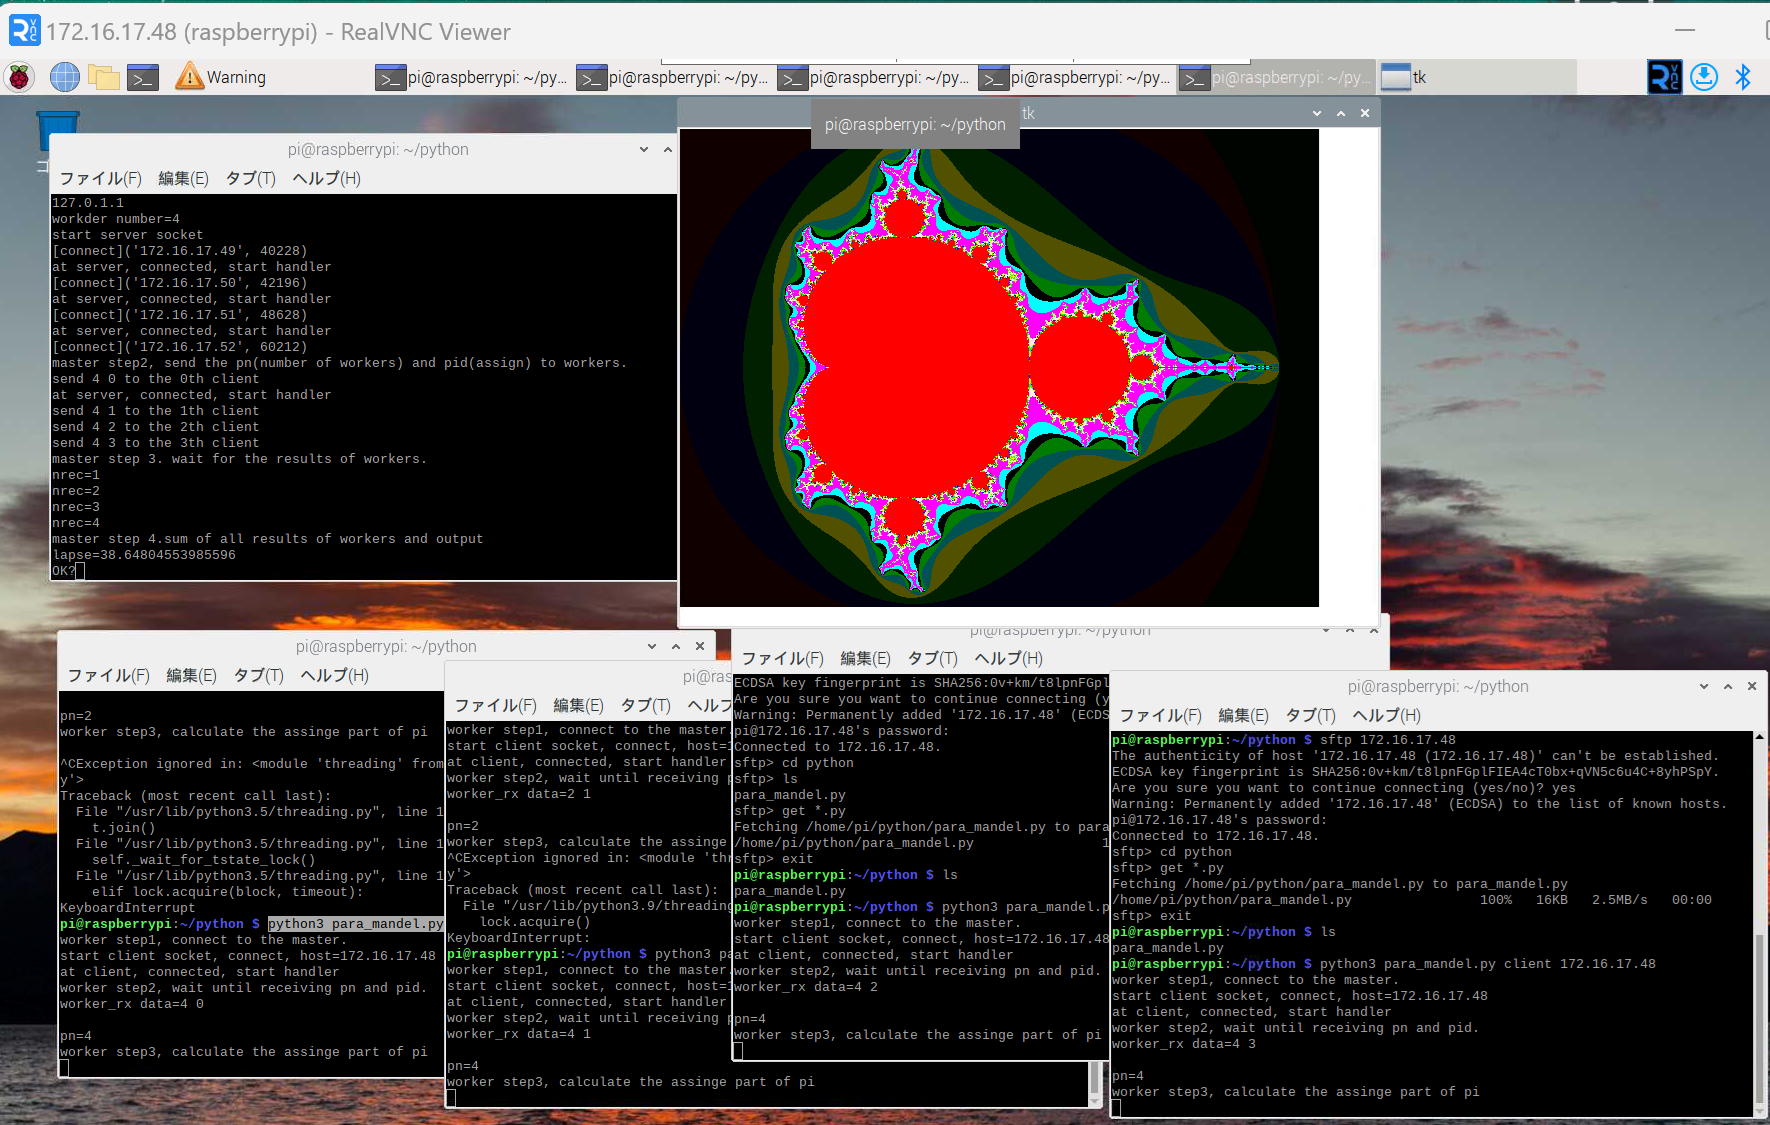Open 編集(E) in terminal below tk window
Image resolution: width=1770 pixels, height=1125 pixels.
coord(865,658)
